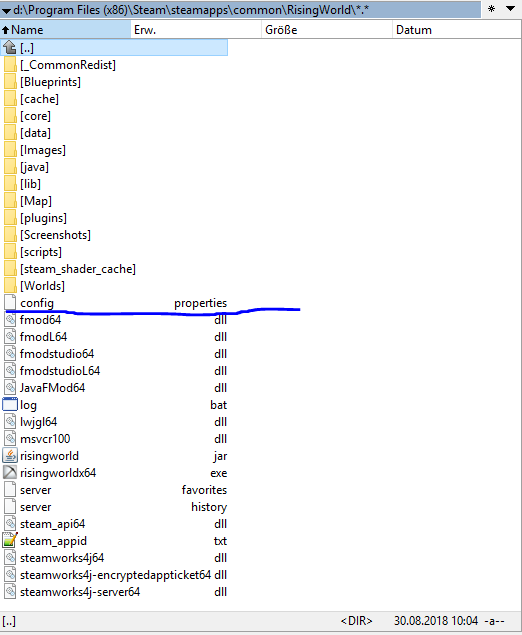Image resolution: width=522 pixels, height=635 pixels.
Task: Sort by Datum column header
Action: tap(457, 30)
